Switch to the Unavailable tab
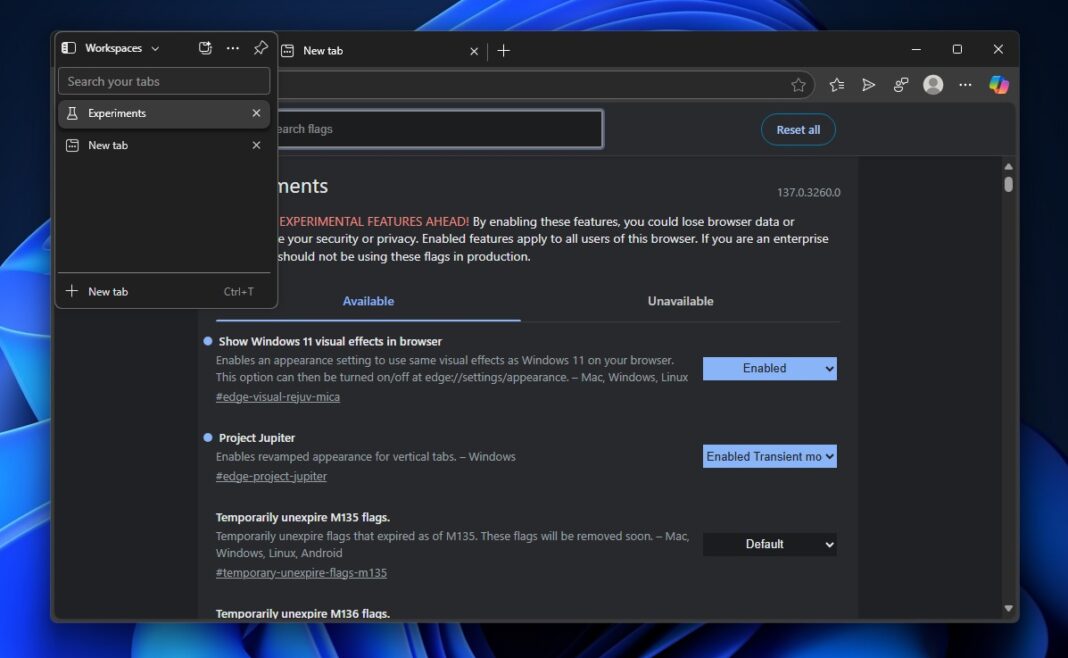This screenshot has width=1068, height=658. tap(680, 300)
